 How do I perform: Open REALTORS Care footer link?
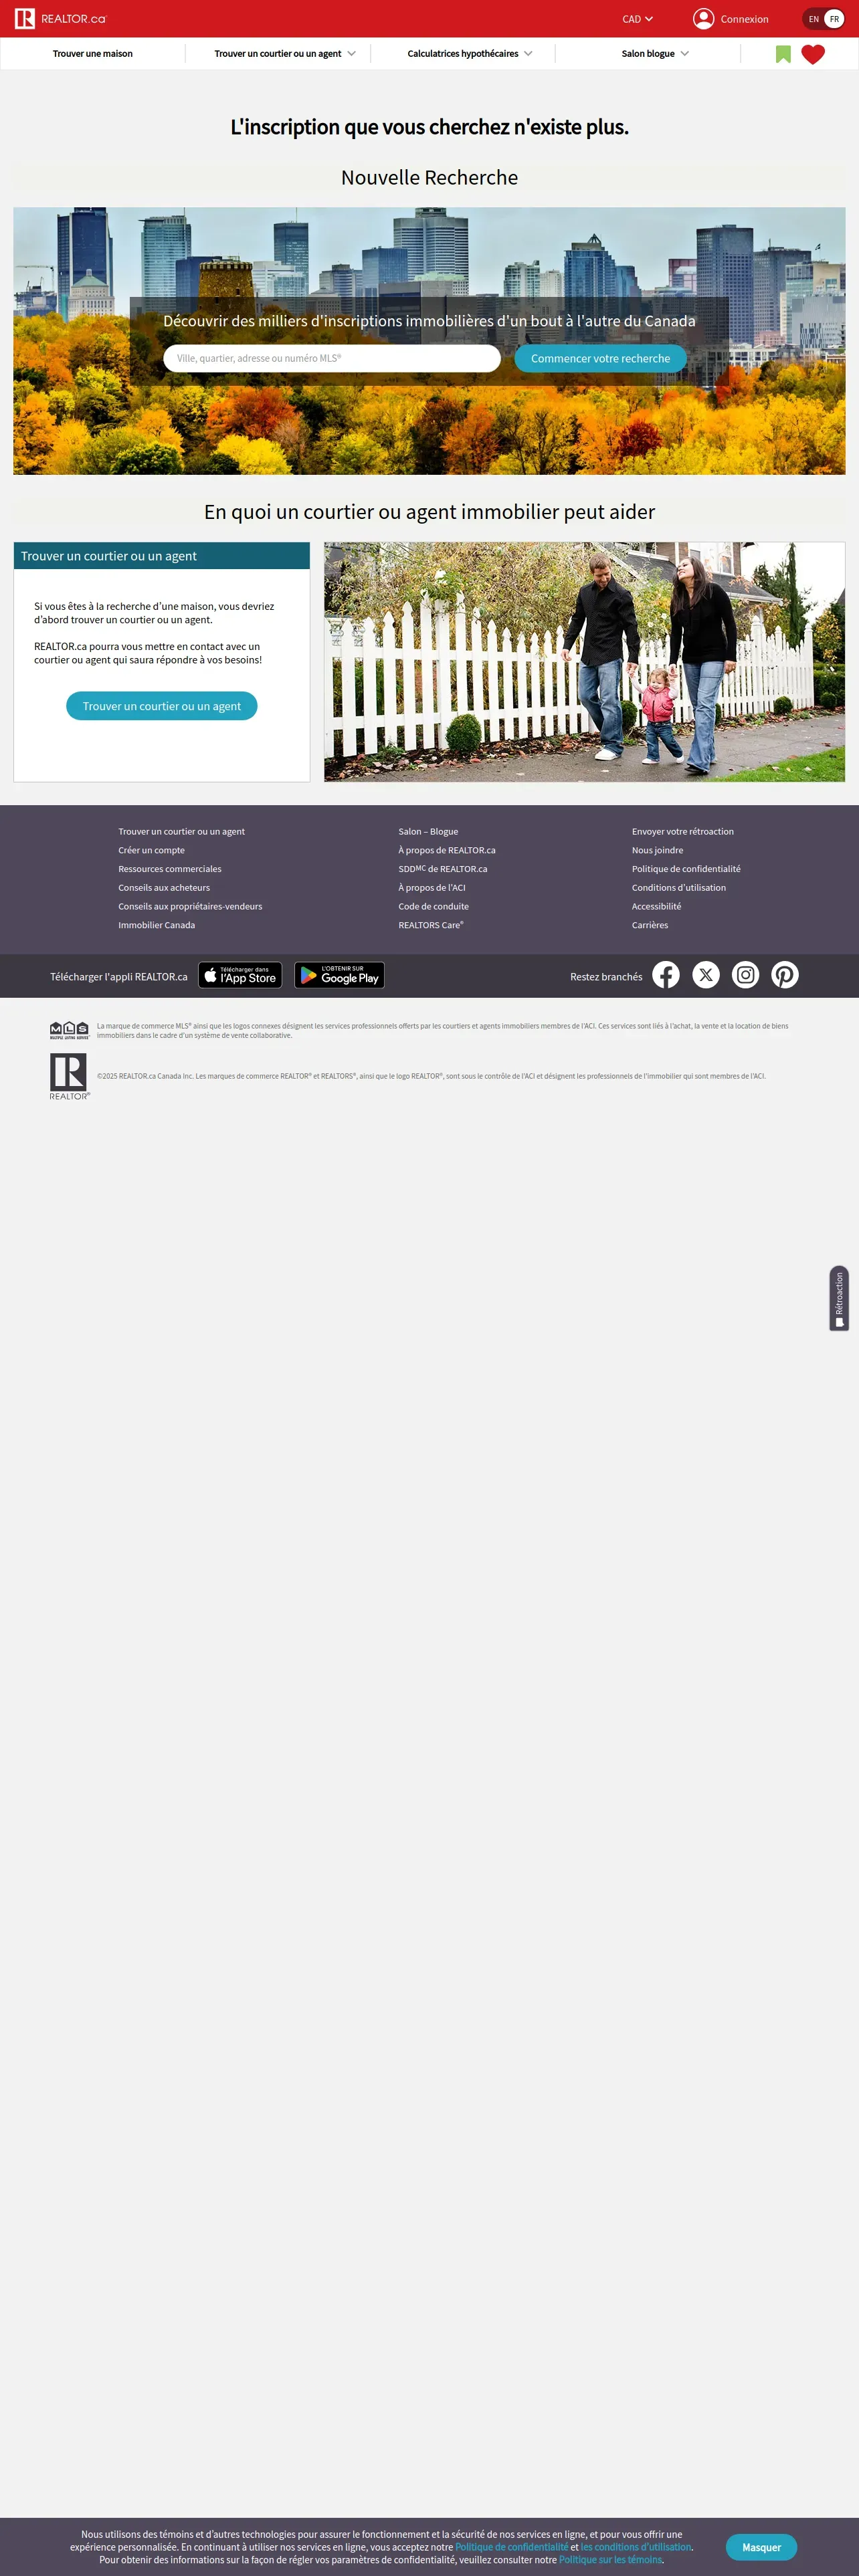tap(431, 925)
